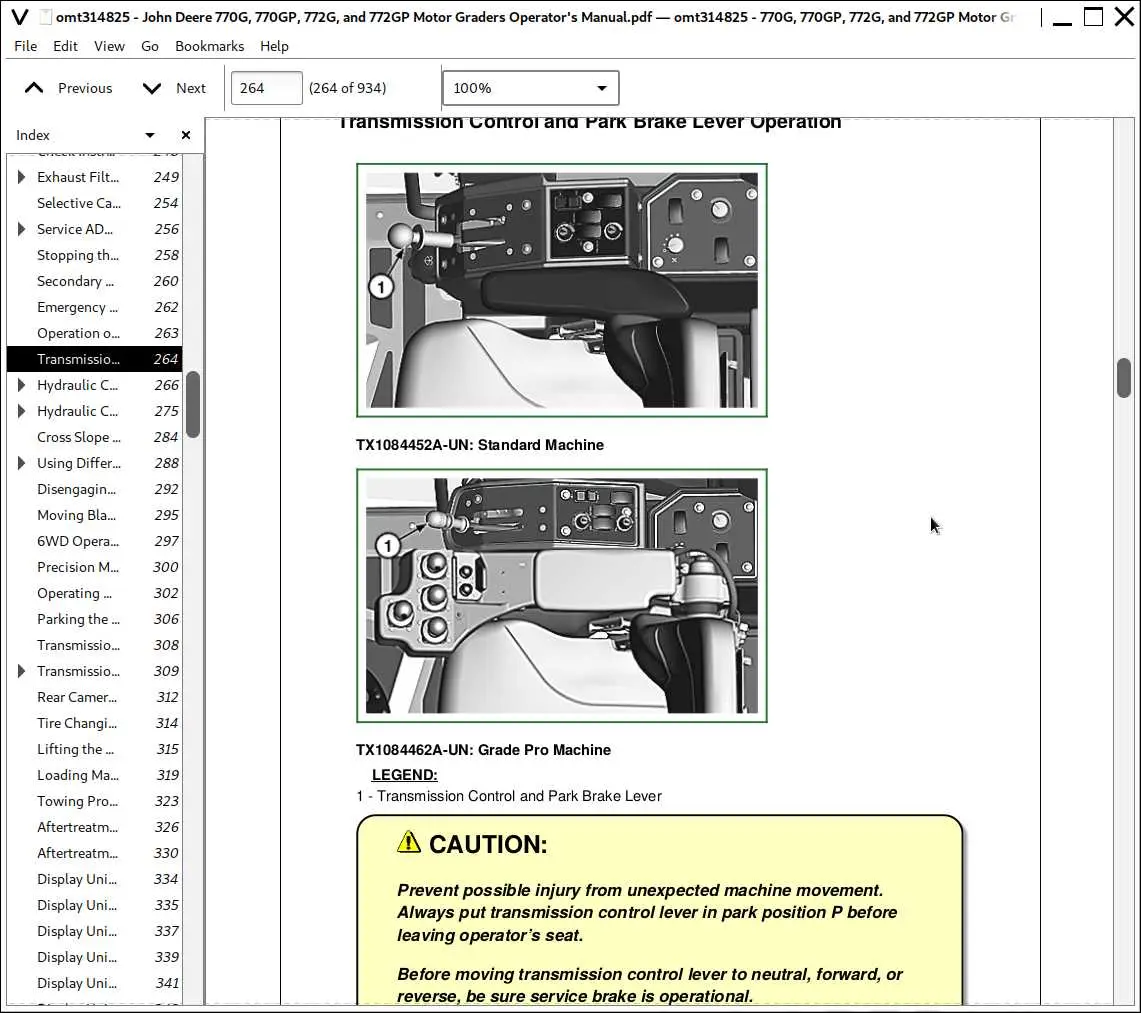Viewport: 1141px width, 1013px height.
Task: Click the Grade Pro Machine lever photo
Action: tap(562, 595)
